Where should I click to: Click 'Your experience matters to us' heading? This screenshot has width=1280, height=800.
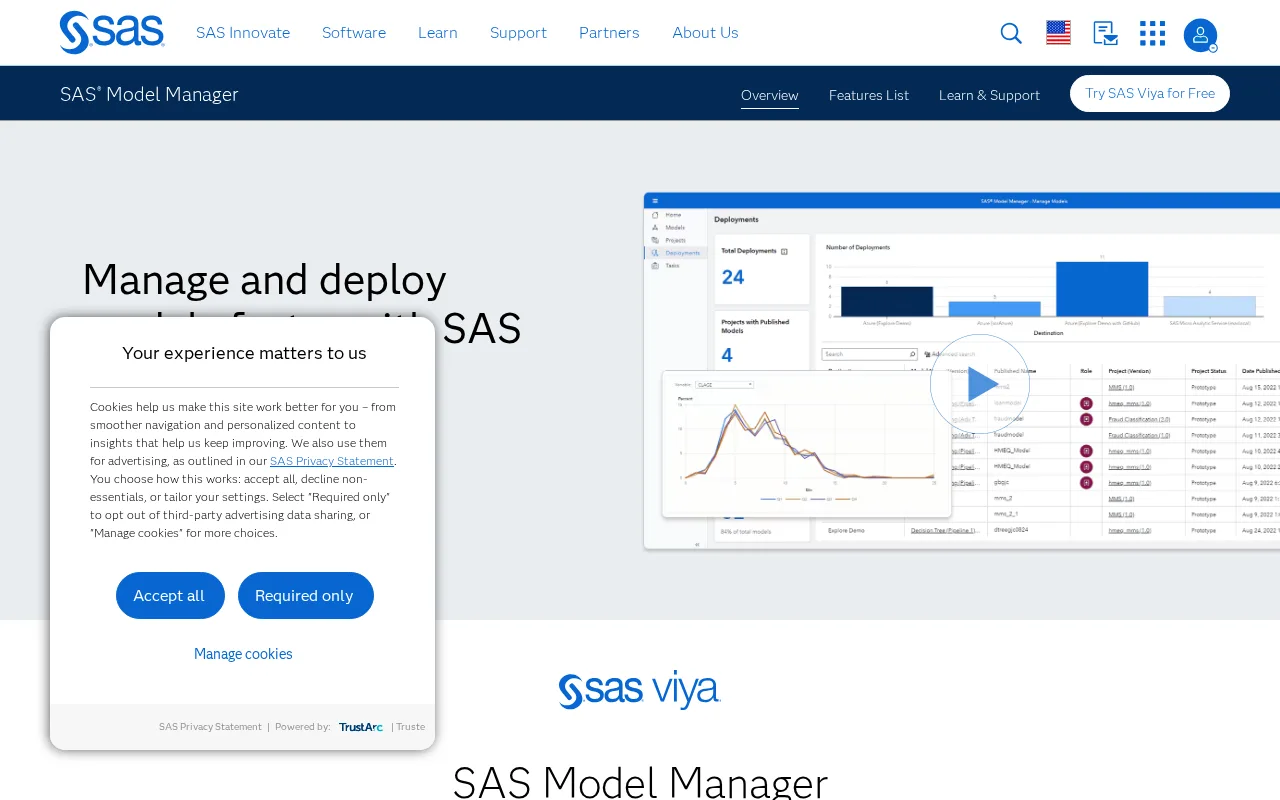[244, 353]
